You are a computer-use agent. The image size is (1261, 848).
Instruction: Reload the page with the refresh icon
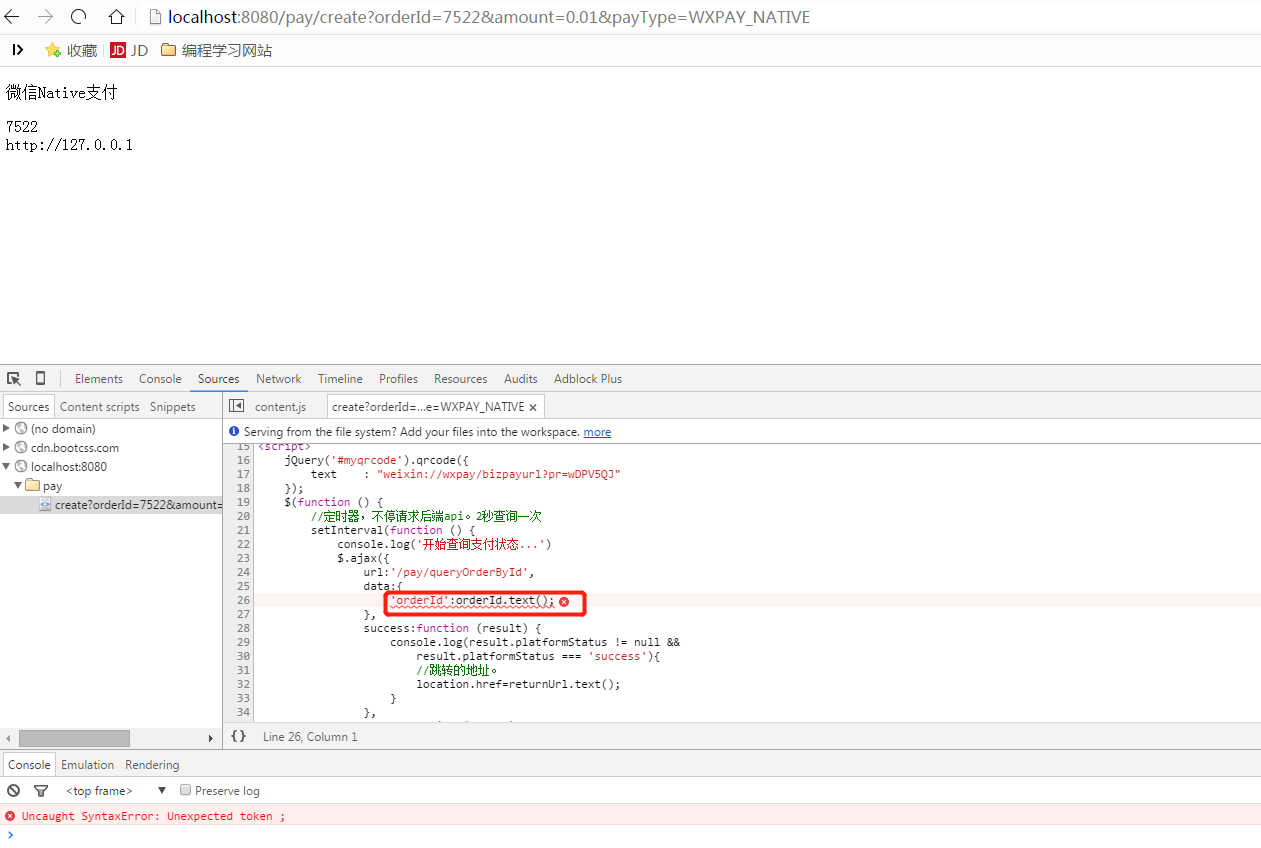79,17
